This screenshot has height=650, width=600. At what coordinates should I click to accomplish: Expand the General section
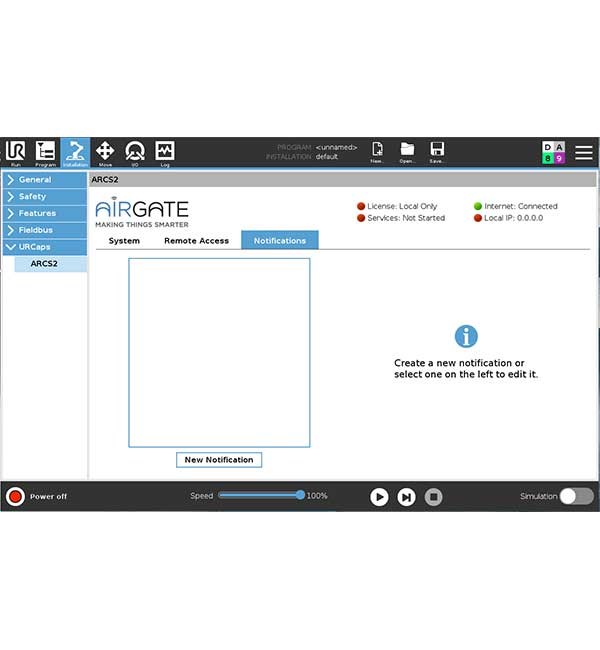click(x=45, y=180)
